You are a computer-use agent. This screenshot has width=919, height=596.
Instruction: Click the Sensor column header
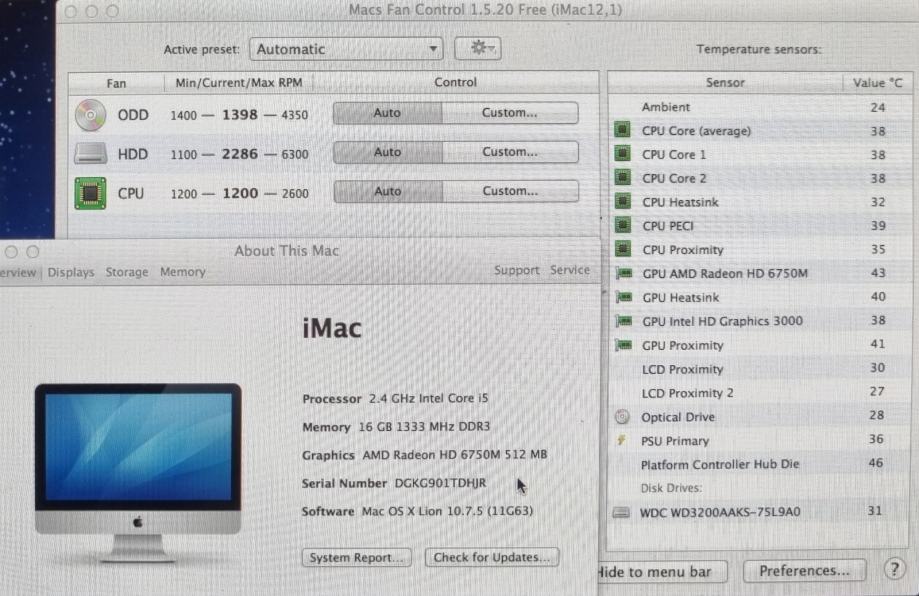[725, 83]
